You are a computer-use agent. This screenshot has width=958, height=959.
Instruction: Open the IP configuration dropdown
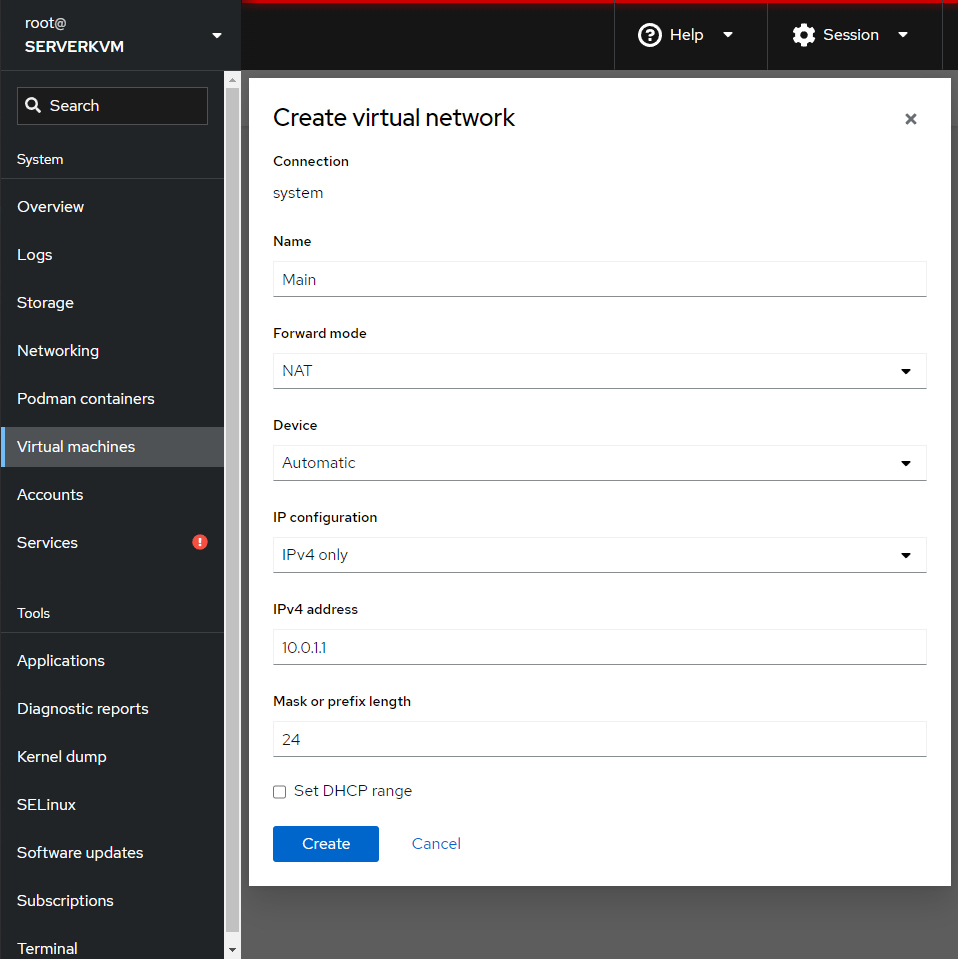[x=599, y=555]
